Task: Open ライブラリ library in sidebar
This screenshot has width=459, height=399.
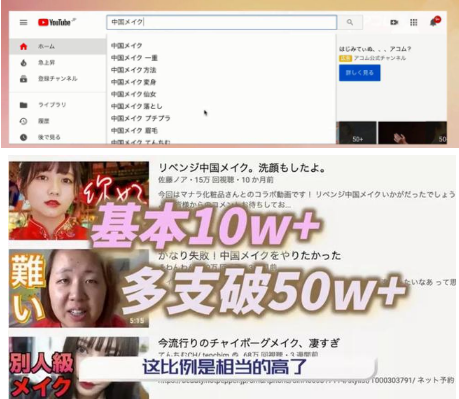Action: pos(57,105)
